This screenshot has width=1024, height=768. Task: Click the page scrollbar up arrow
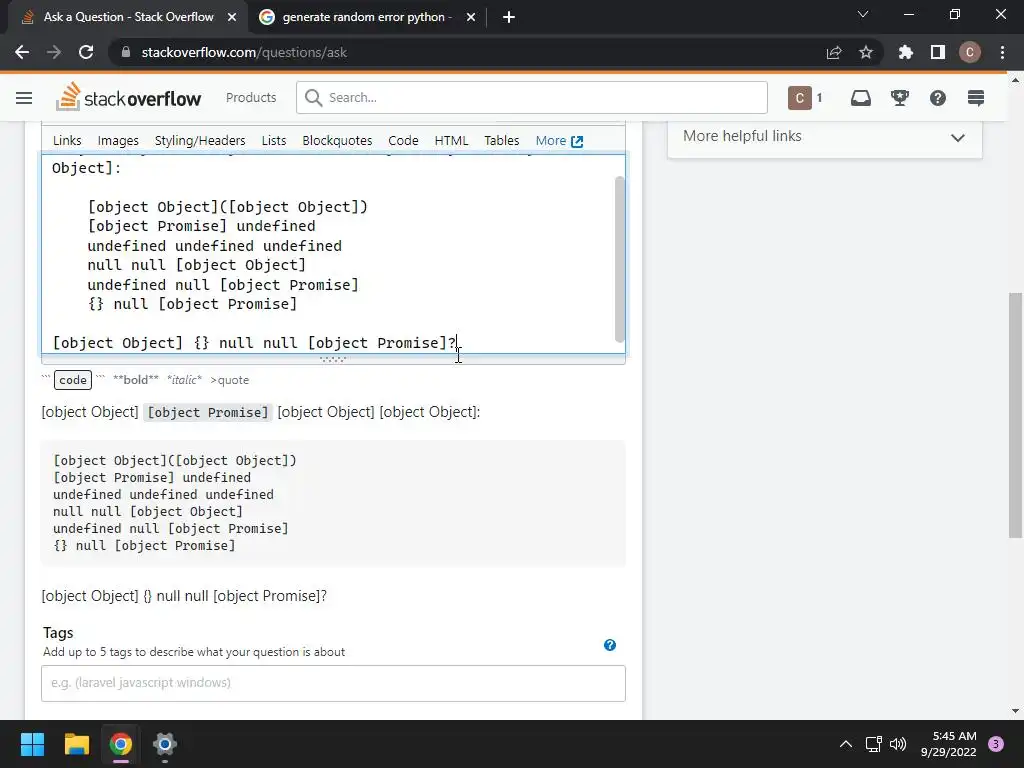click(x=1015, y=81)
